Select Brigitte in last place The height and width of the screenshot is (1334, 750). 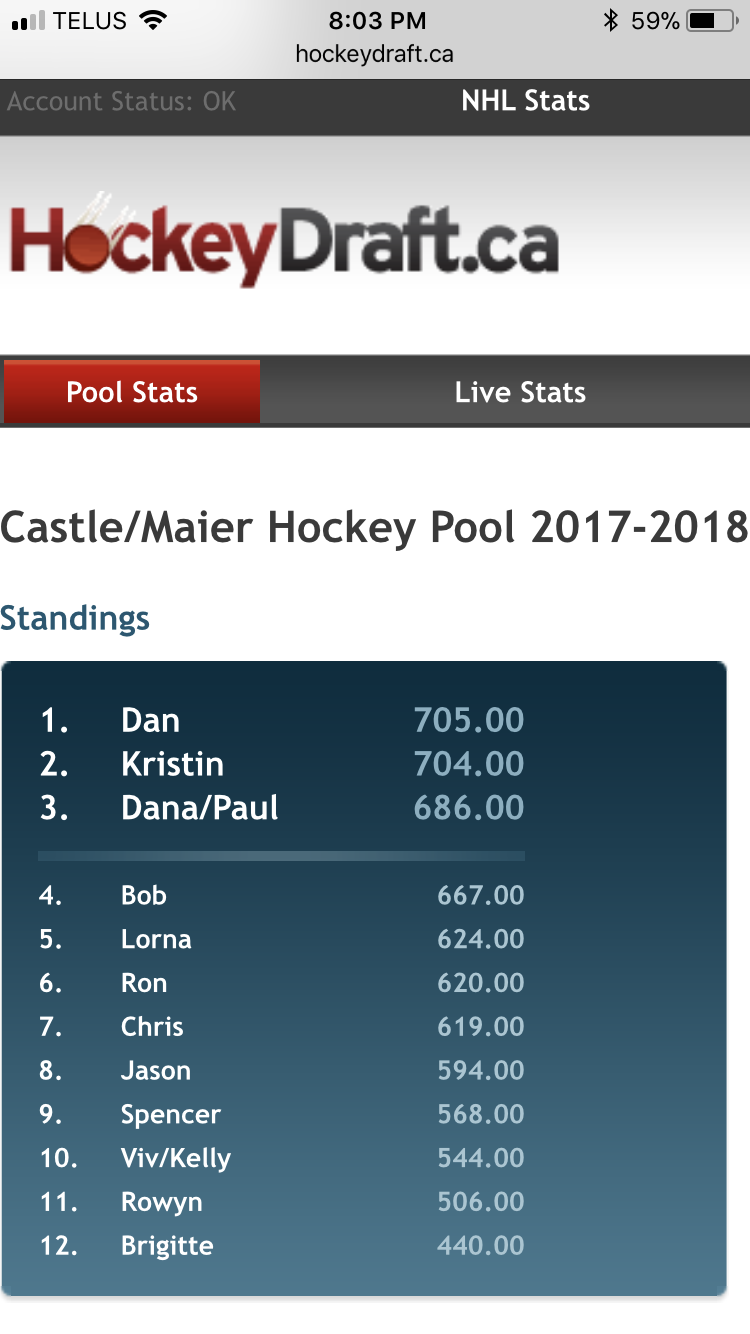(x=167, y=1246)
